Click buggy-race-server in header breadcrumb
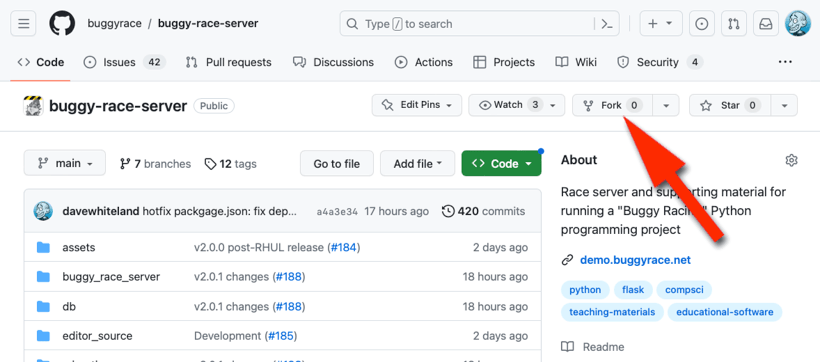Screen dimensions: 820x362 click(208, 24)
